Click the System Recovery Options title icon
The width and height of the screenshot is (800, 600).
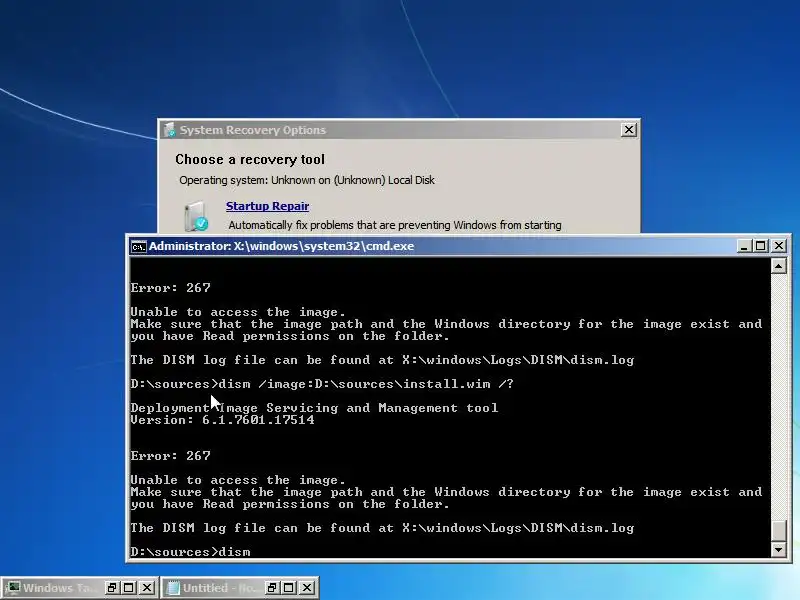(x=169, y=130)
